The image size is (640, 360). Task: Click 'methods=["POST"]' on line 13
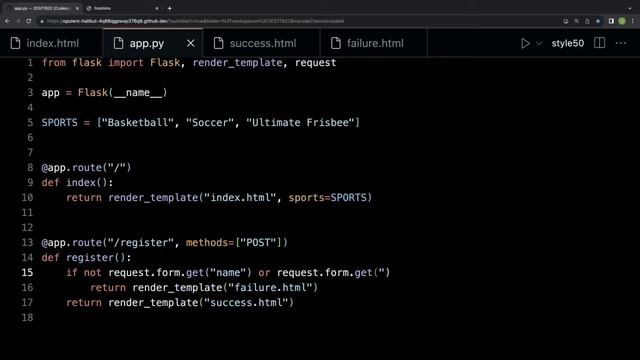click(x=234, y=242)
